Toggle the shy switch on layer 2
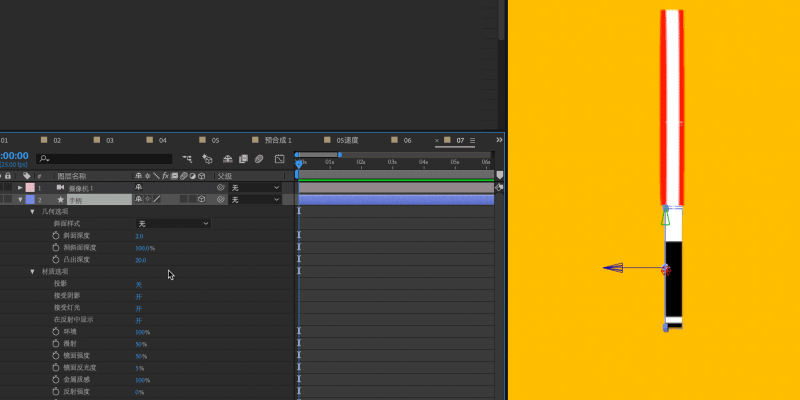This screenshot has width=800, height=400. tap(139, 199)
